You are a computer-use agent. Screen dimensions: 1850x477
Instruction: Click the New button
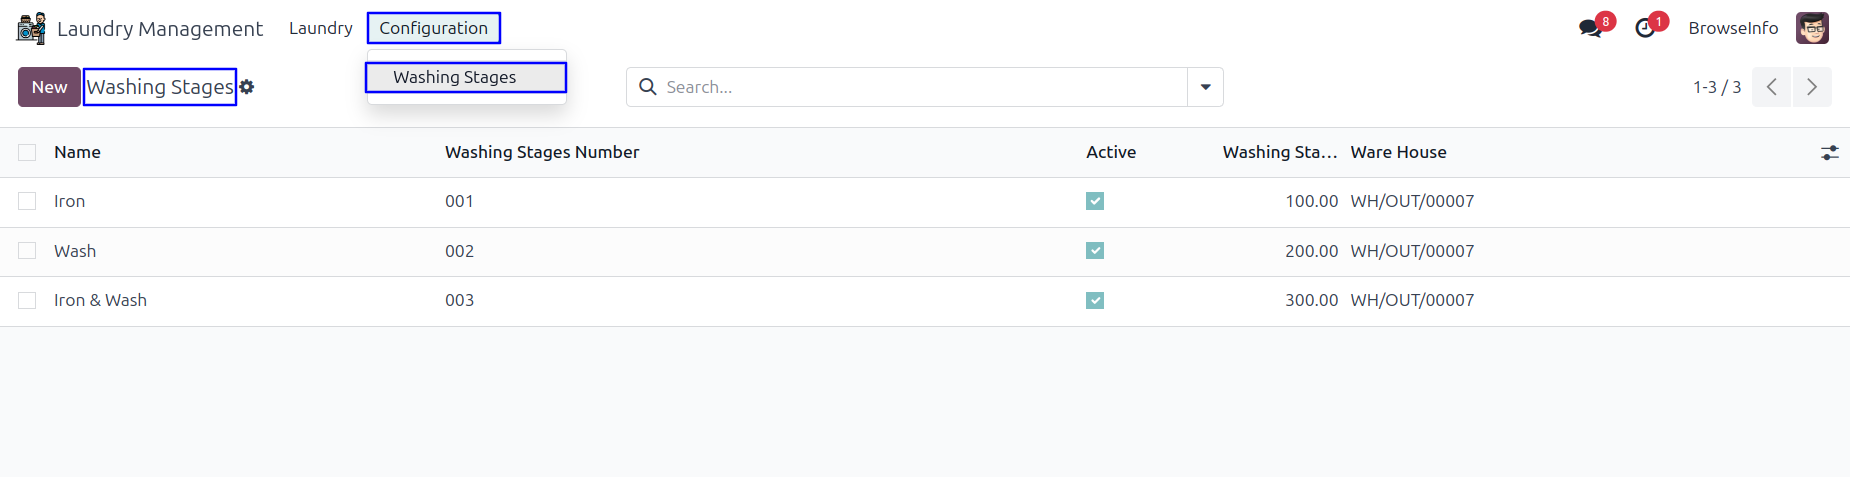pos(49,87)
